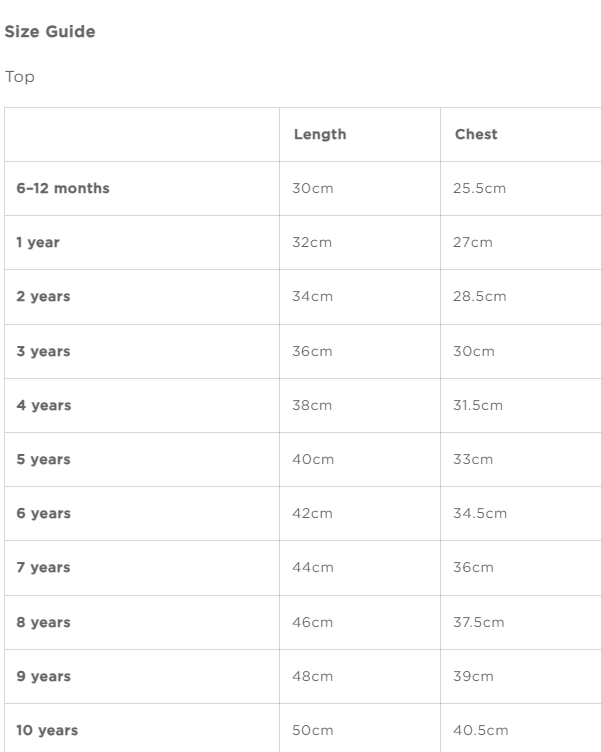The height and width of the screenshot is (752, 601).
Task: Click the Top label above the table
Action: click(x=20, y=77)
